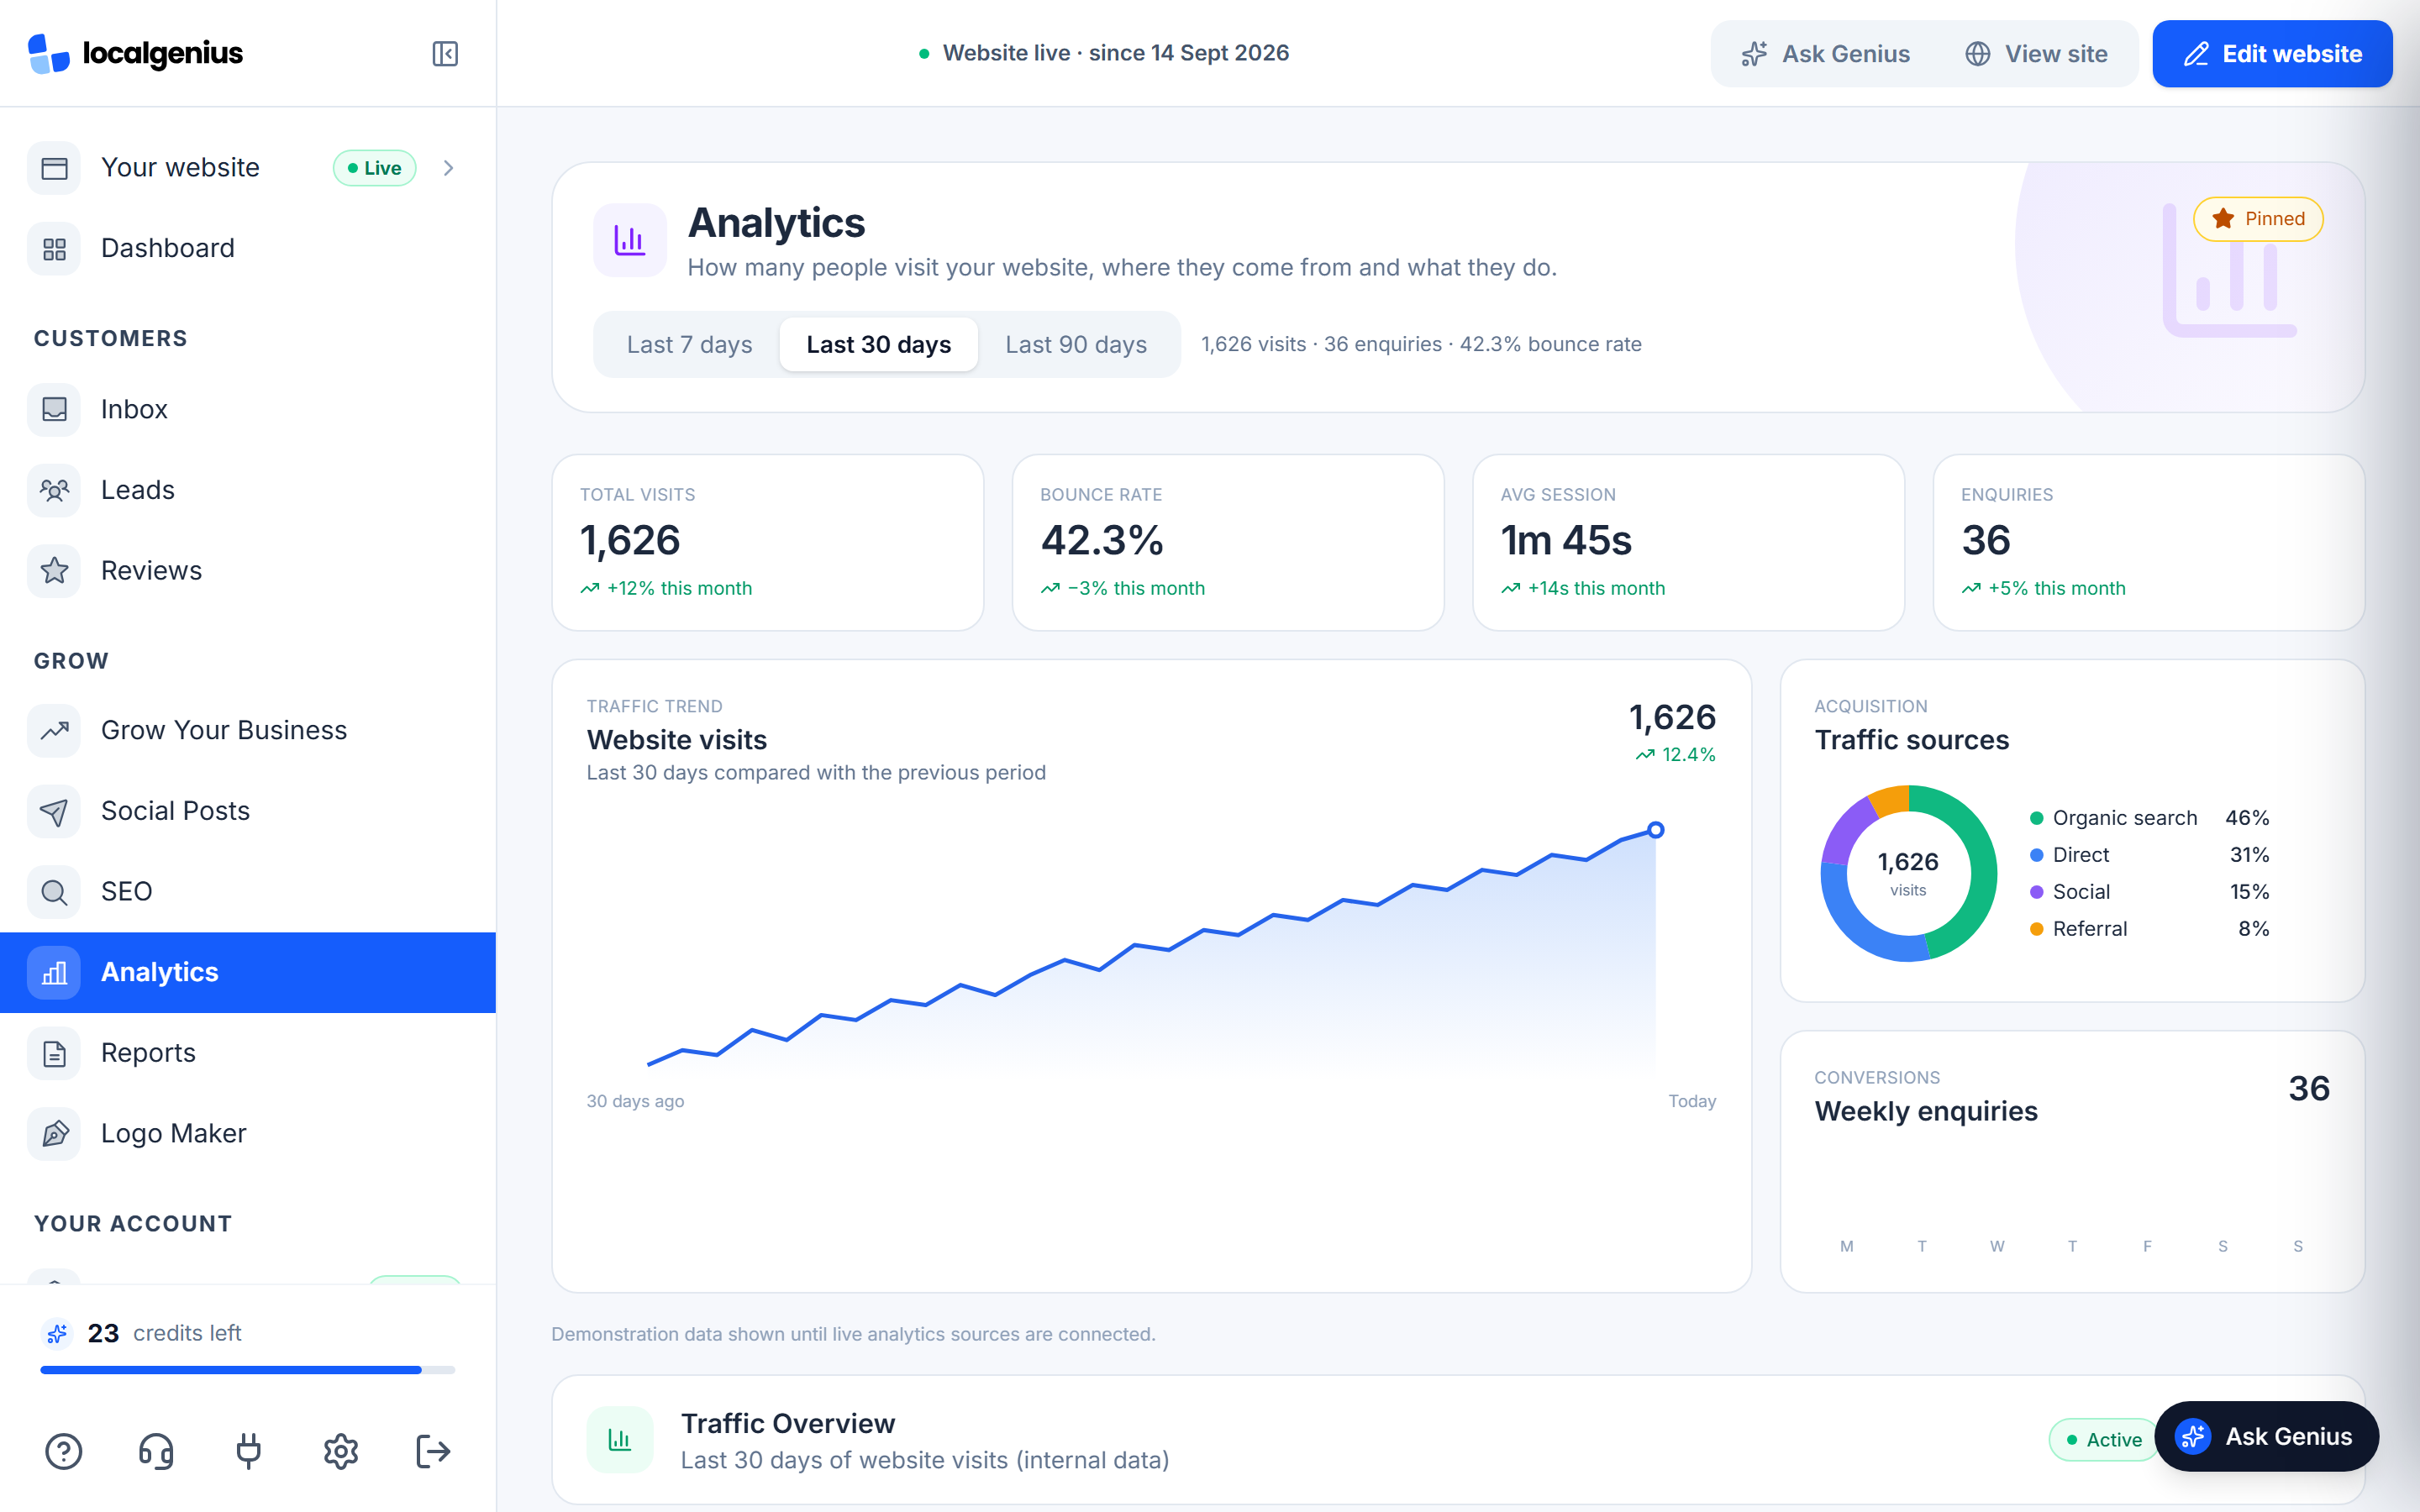
Task: Click the Bounce Rate 42.3% value
Action: [x=1102, y=541]
